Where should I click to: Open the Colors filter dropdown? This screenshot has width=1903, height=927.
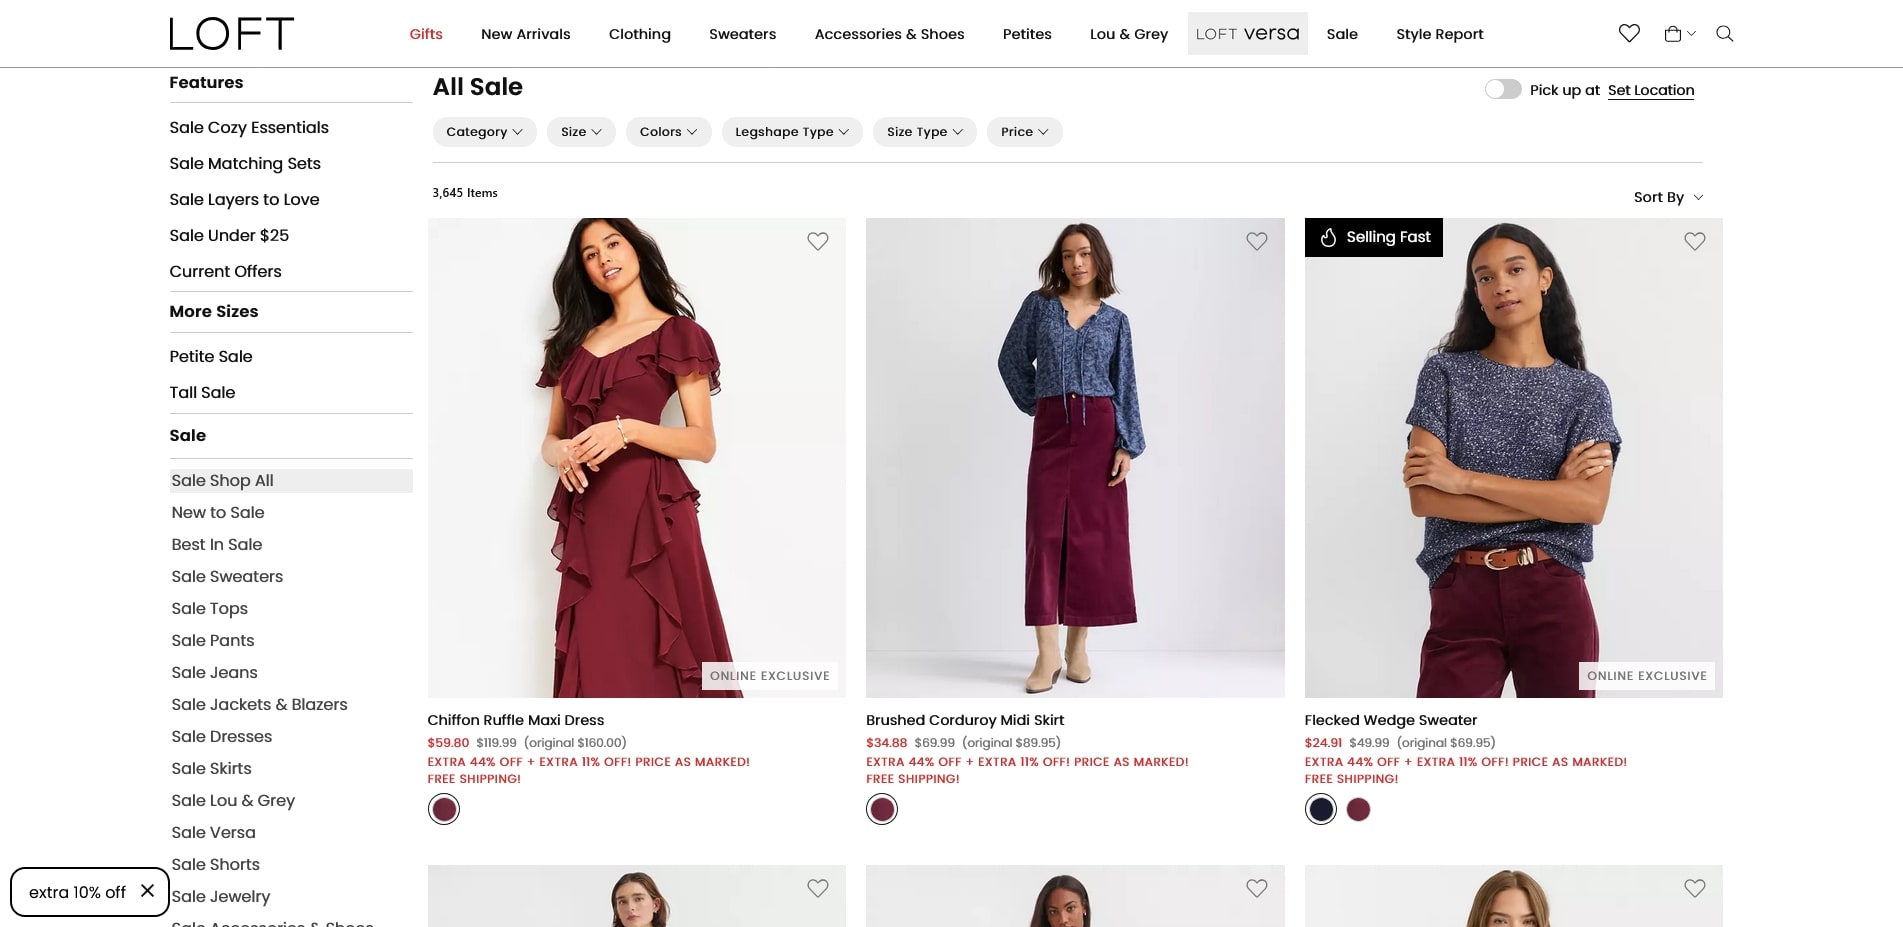(668, 132)
